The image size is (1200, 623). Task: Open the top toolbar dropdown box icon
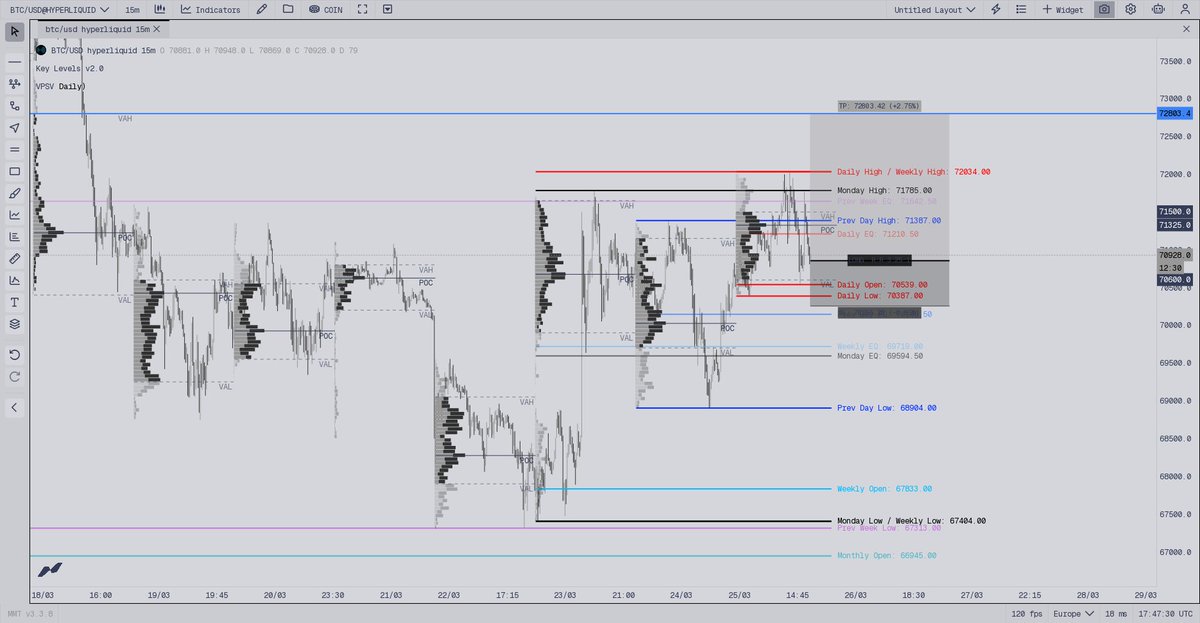tap(388, 9)
